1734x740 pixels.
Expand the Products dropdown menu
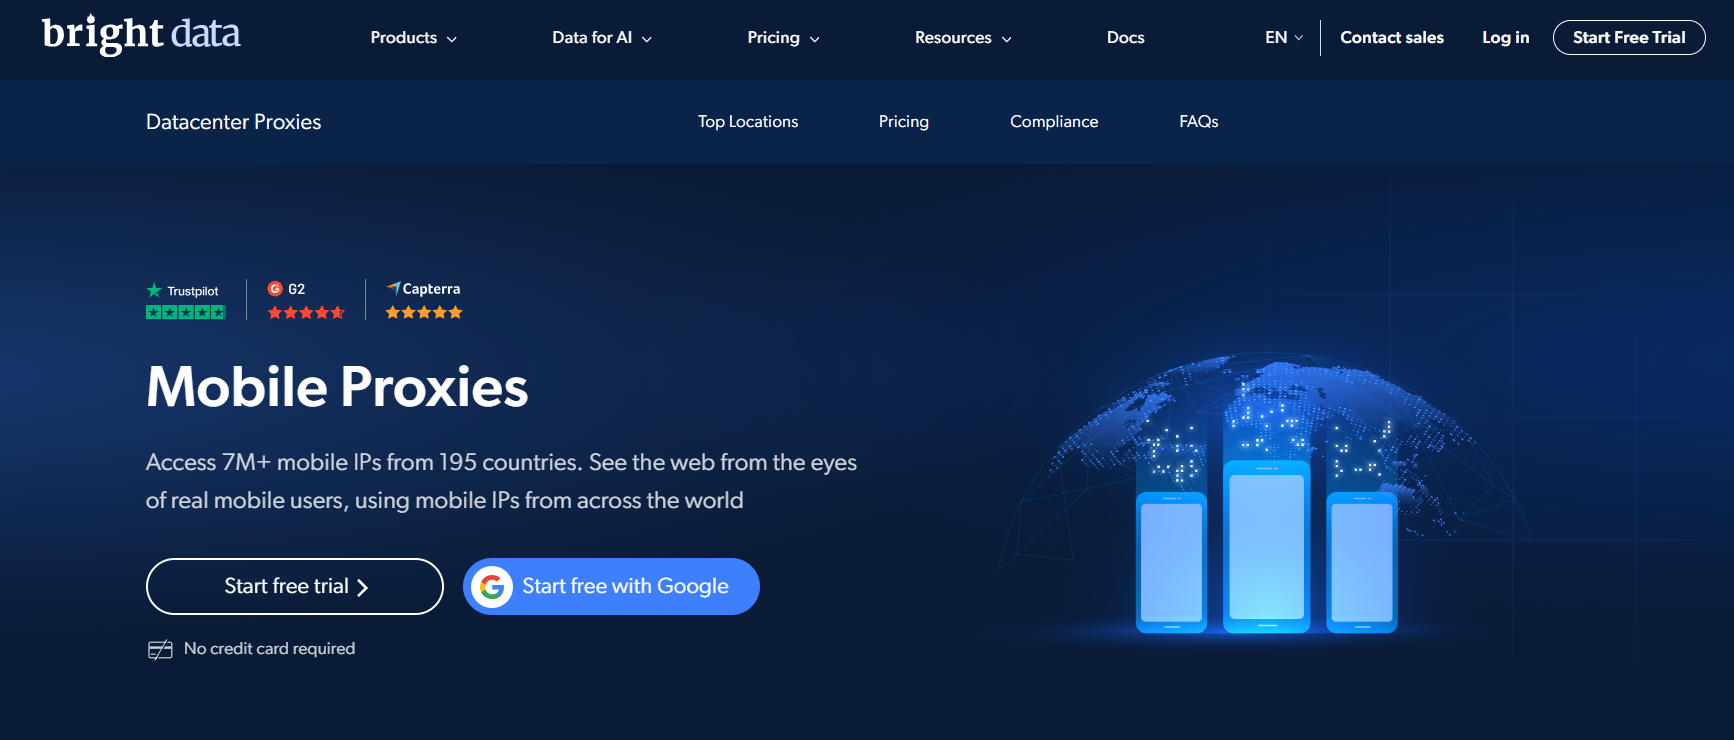pyautogui.click(x=414, y=38)
